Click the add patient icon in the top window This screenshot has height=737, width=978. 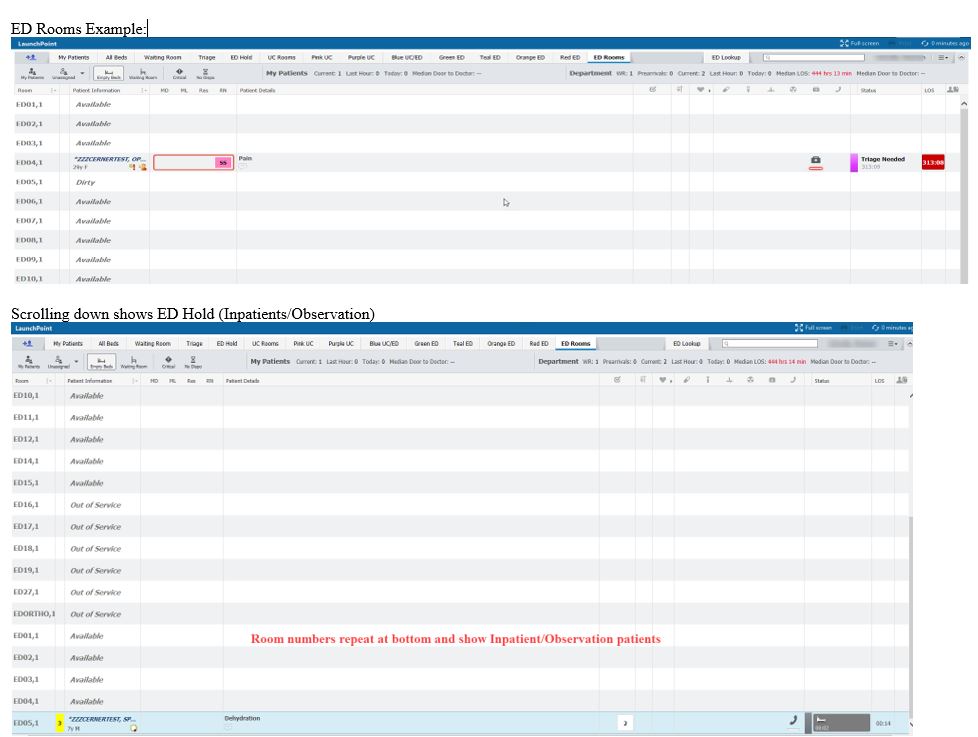pyautogui.click(x=31, y=58)
